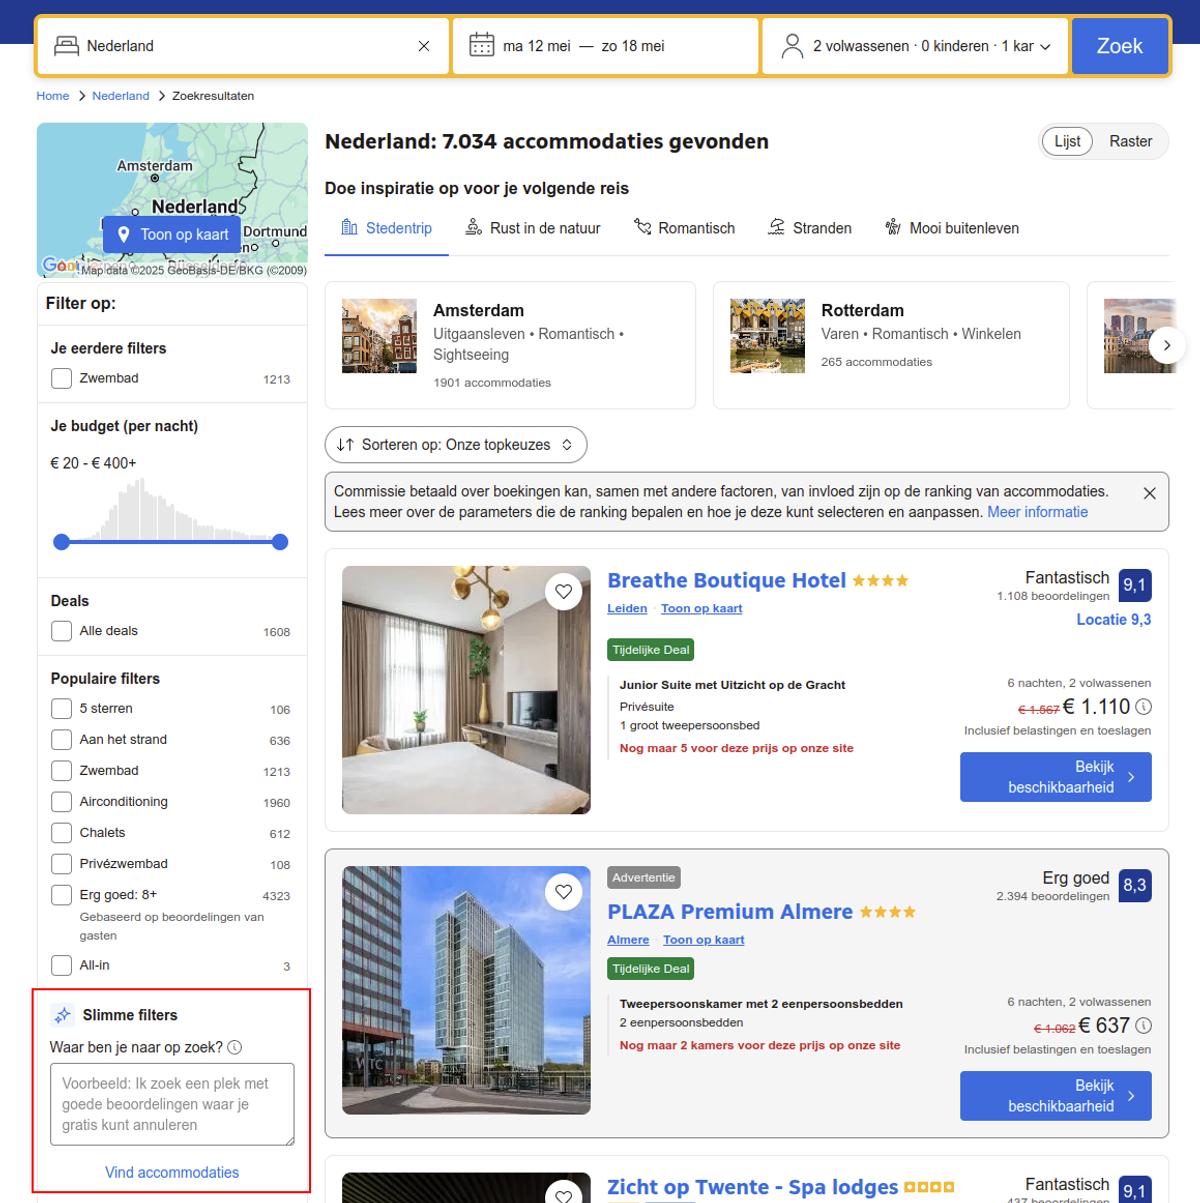Check Zwembad under Populaire filters
Image resolution: width=1200 pixels, height=1203 pixels.
[x=61, y=771]
